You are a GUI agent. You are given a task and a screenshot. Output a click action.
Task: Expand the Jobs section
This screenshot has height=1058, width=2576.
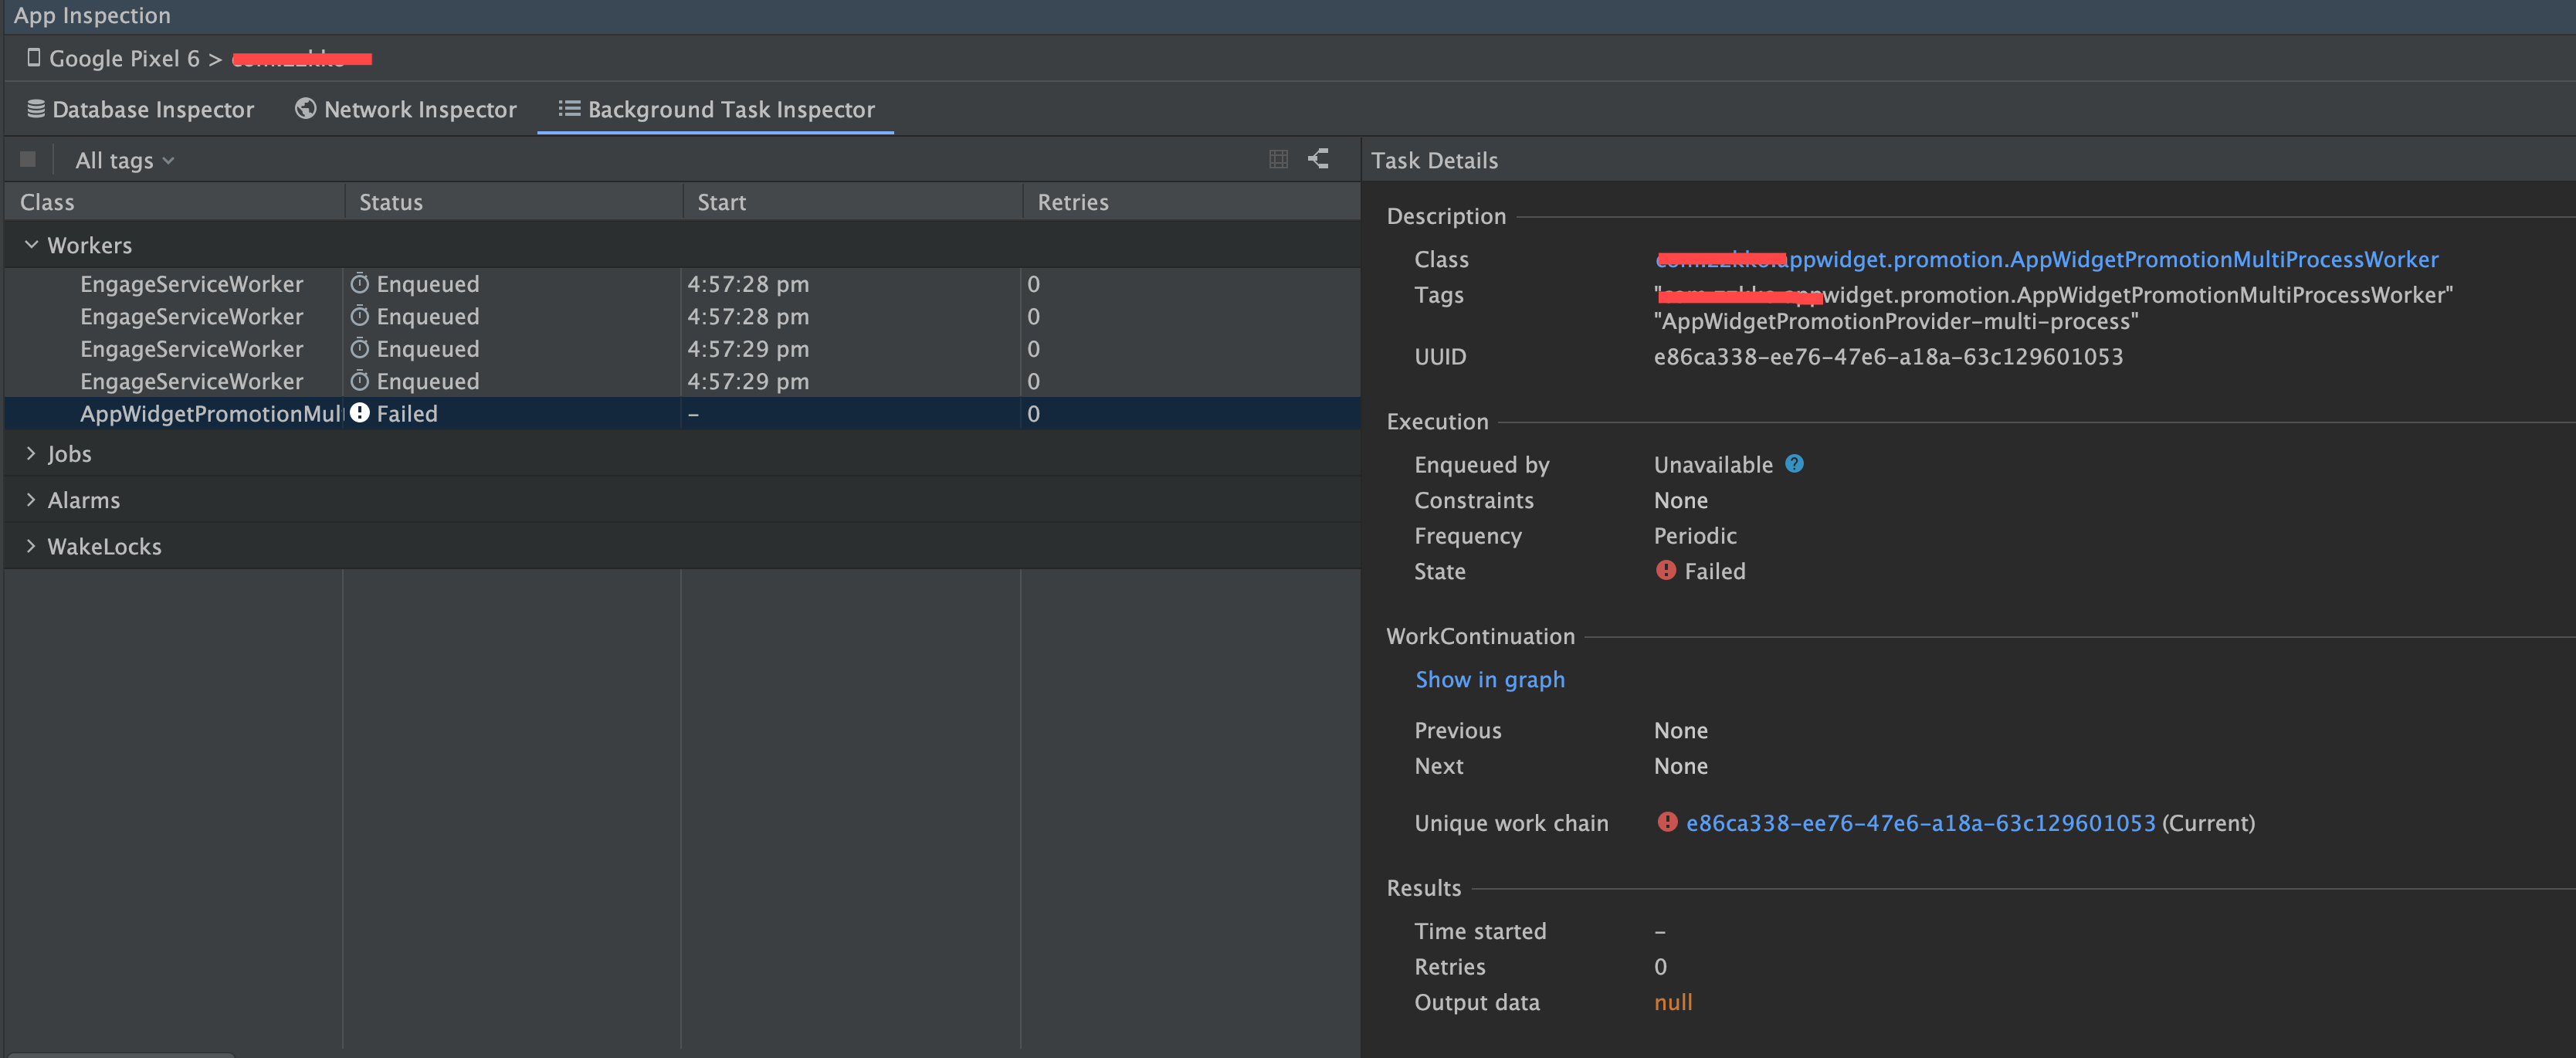31,453
